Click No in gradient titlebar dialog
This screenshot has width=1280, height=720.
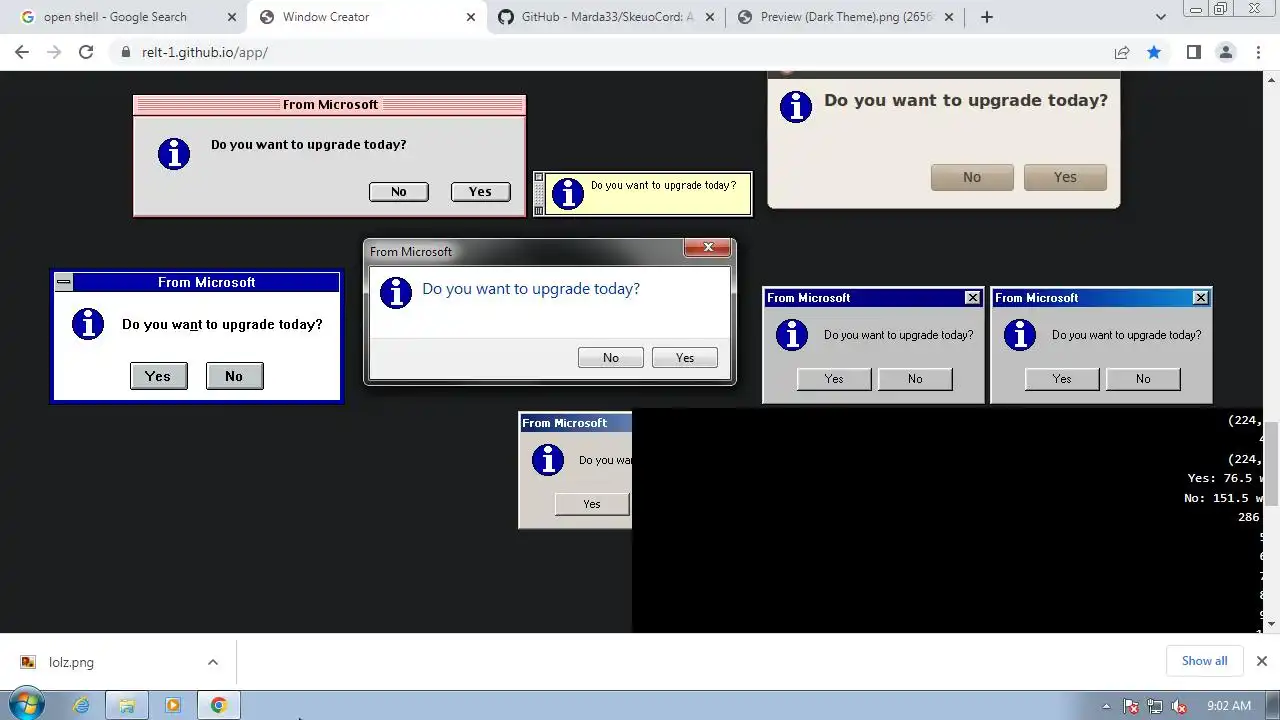(x=1143, y=379)
